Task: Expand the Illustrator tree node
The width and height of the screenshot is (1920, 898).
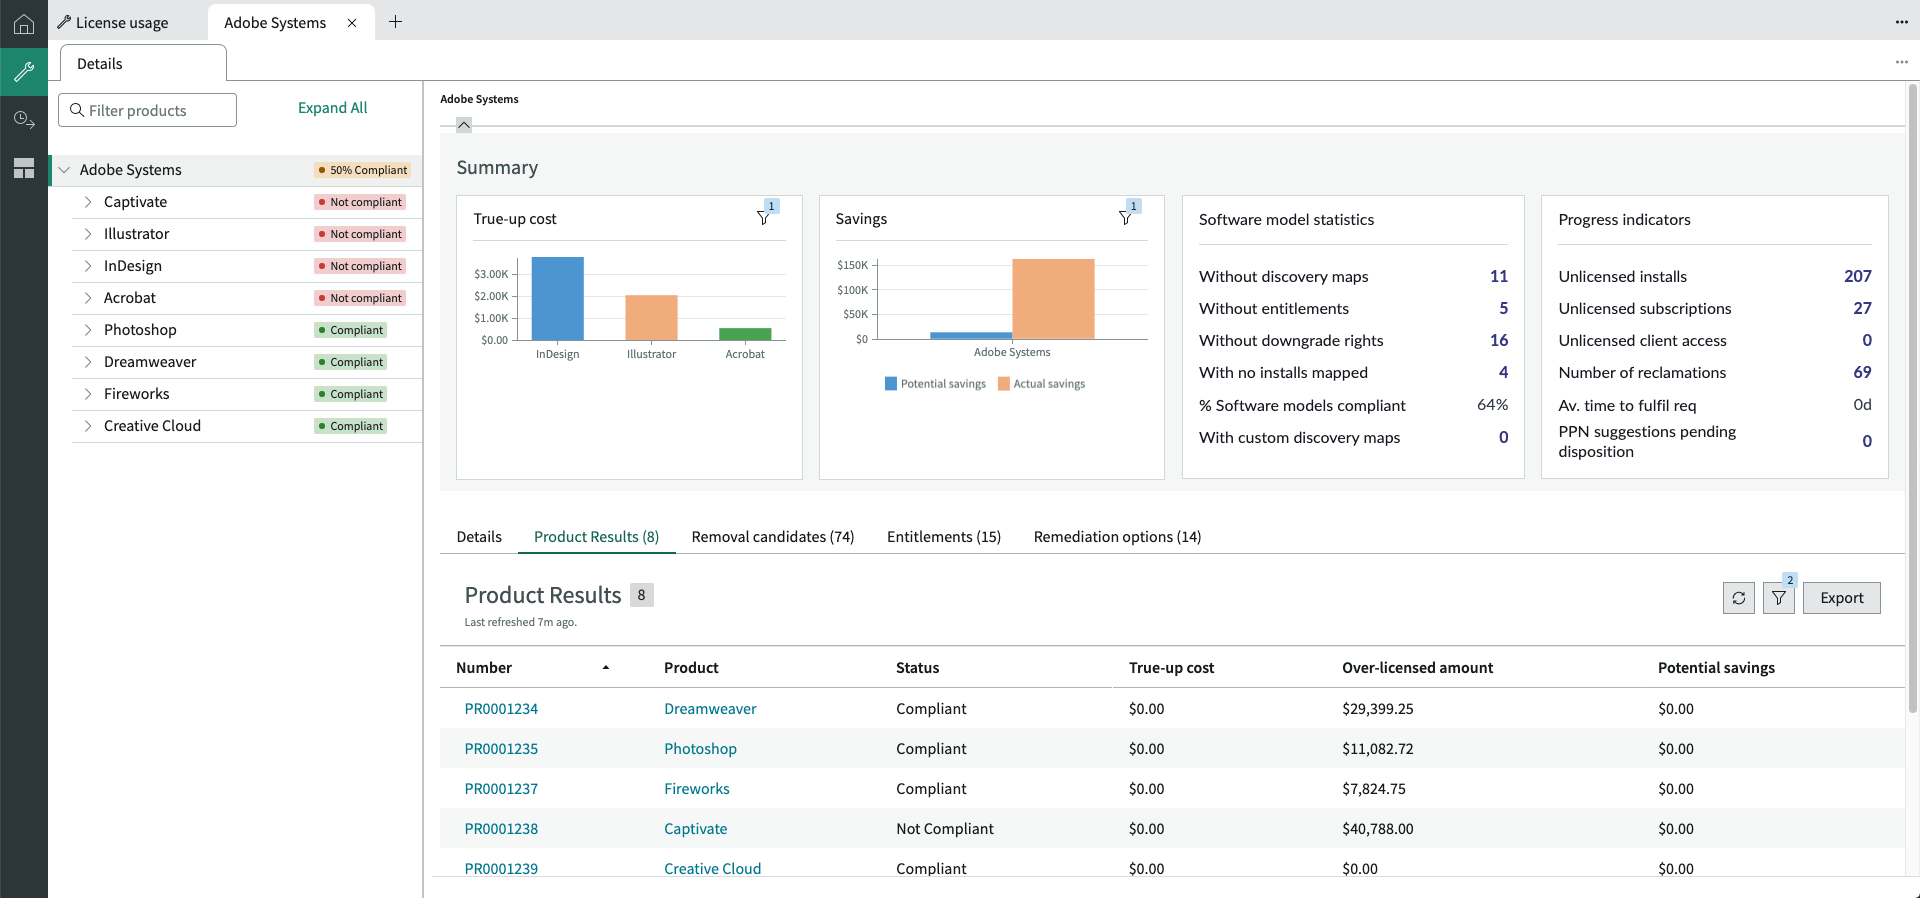Action: coord(88,234)
